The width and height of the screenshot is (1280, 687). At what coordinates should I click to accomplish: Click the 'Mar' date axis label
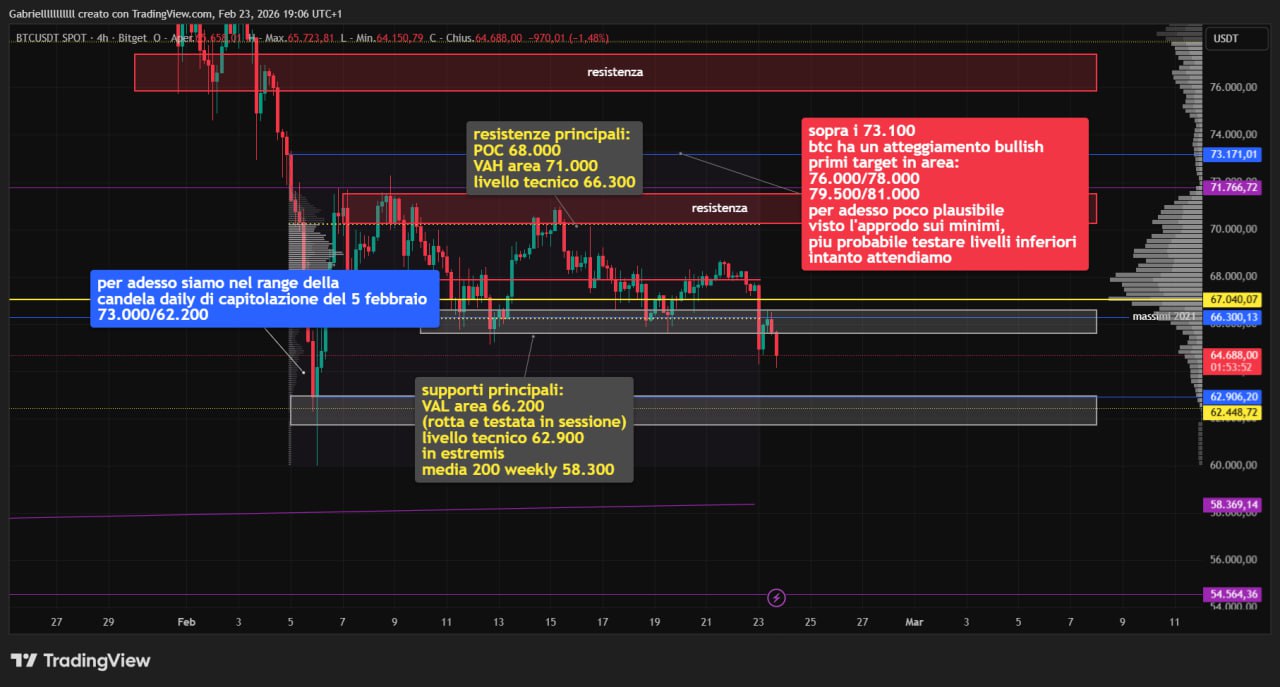click(x=913, y=622)
